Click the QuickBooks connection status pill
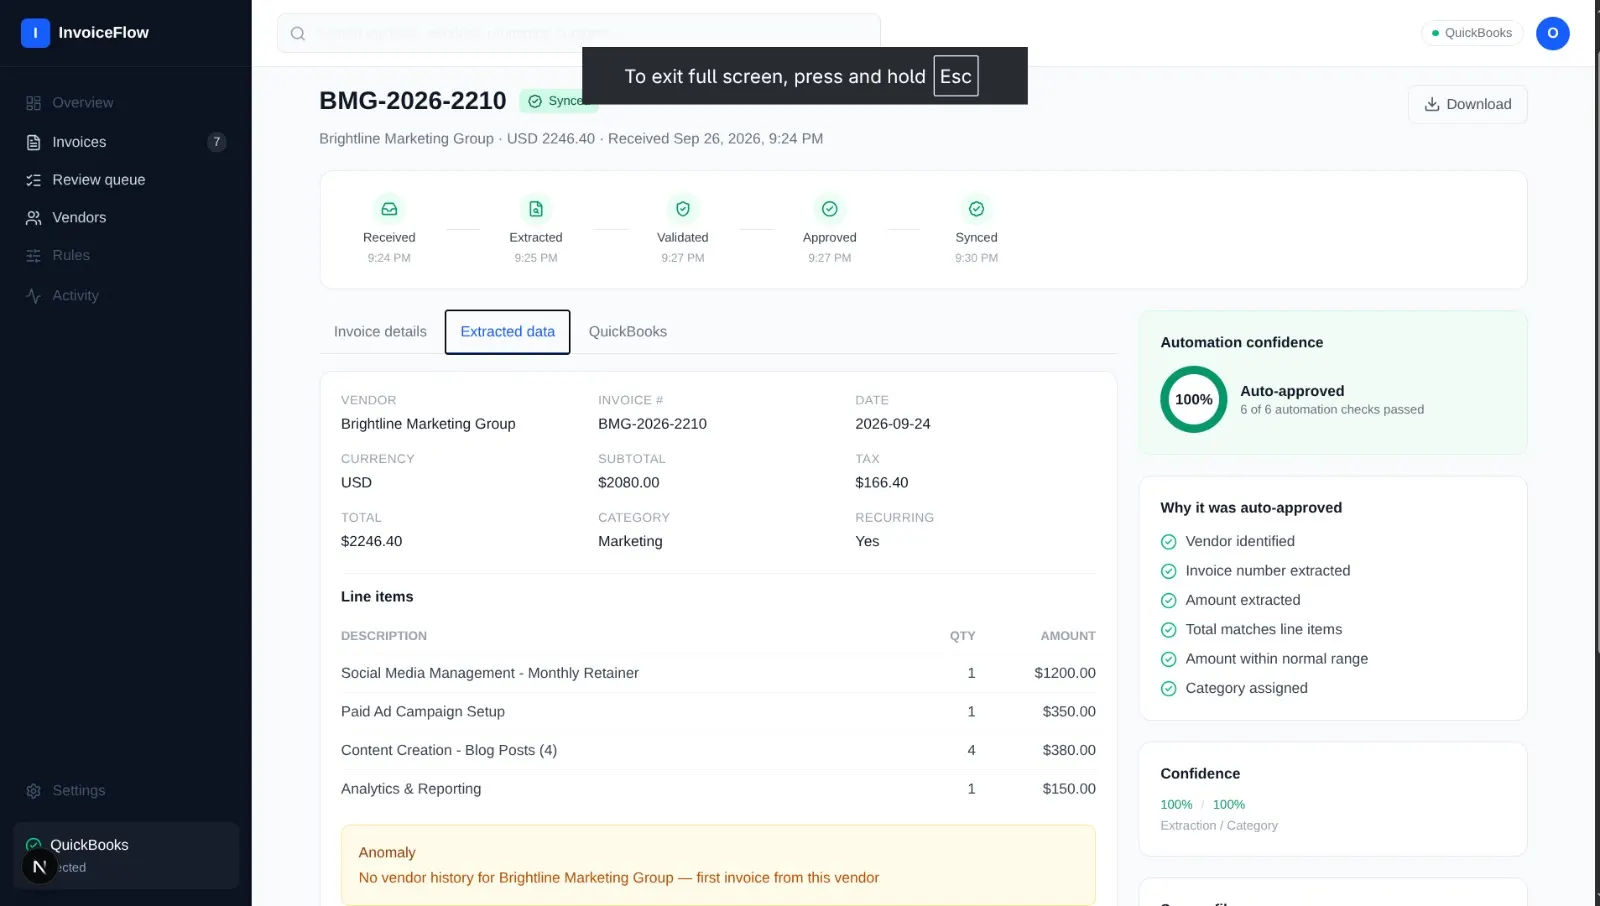The width and height of the screenshot is (1600, 906). coord(1472,33)
